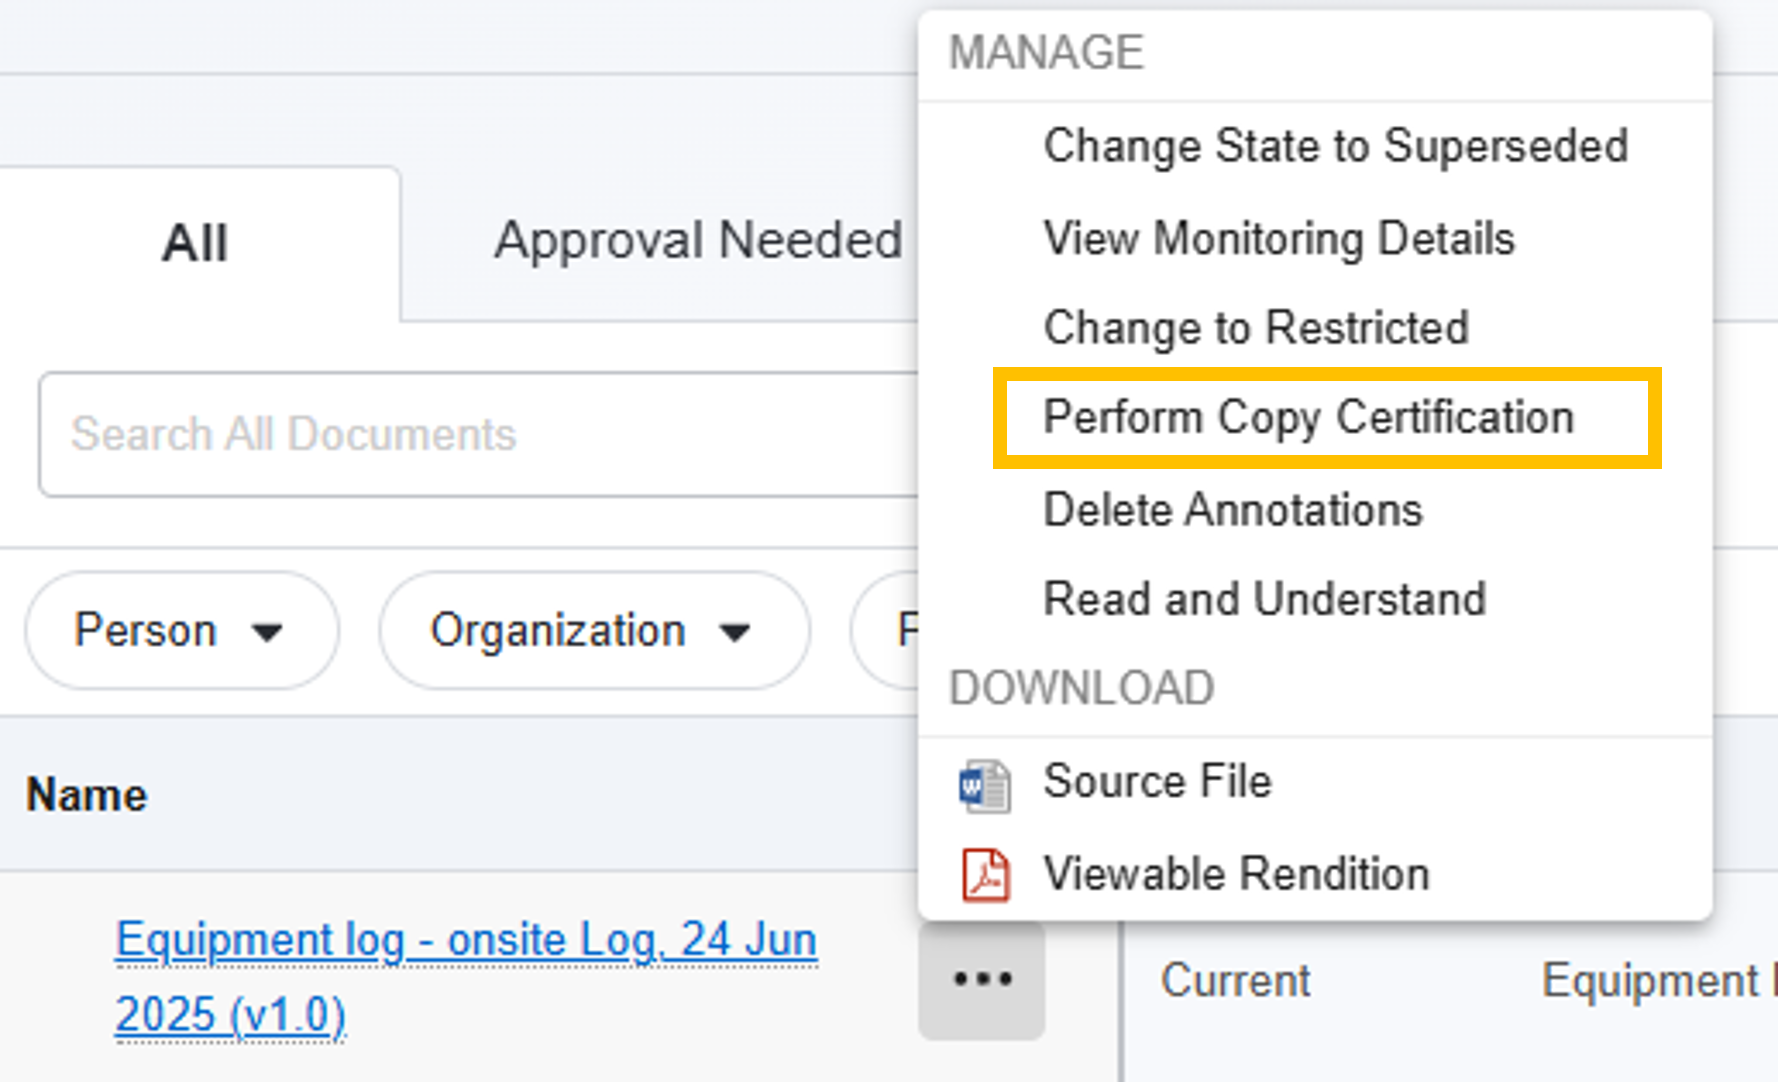Expand the Organization filter dropdown
The height and width of the screenshot is (1082, 1778).
click(594, 631)
